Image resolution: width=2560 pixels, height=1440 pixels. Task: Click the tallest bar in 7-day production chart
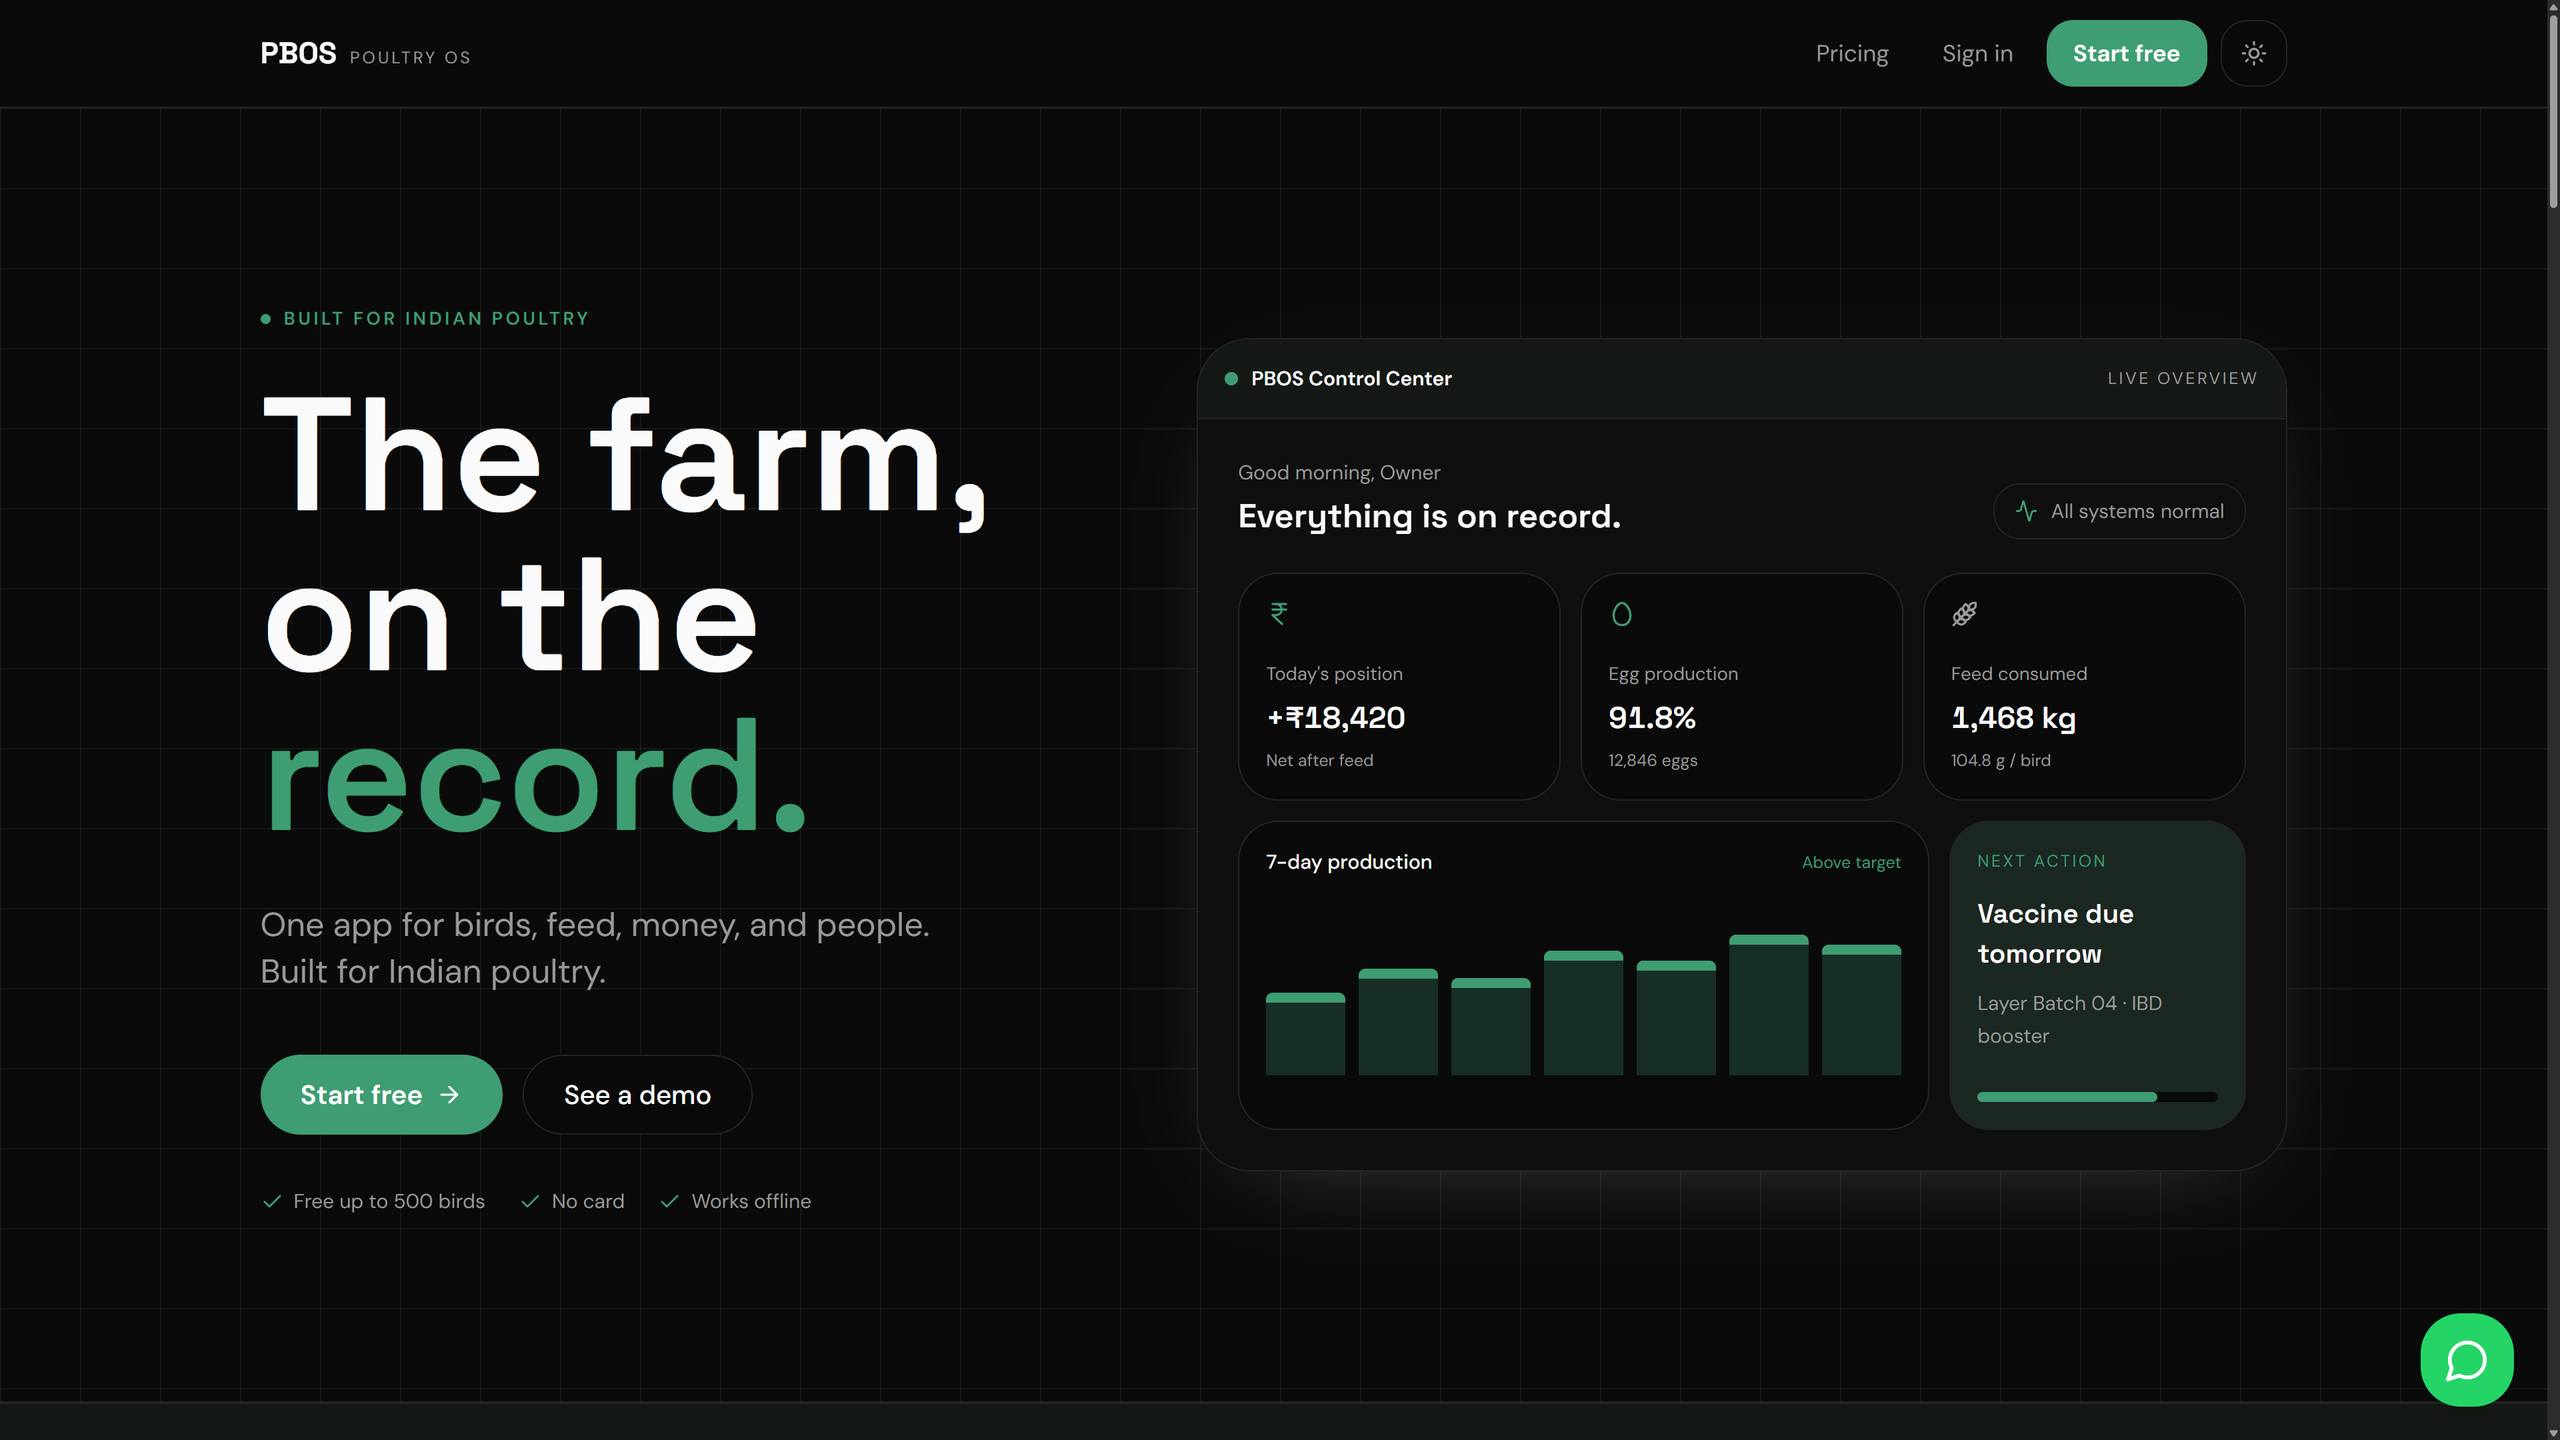point(1768,1005)
